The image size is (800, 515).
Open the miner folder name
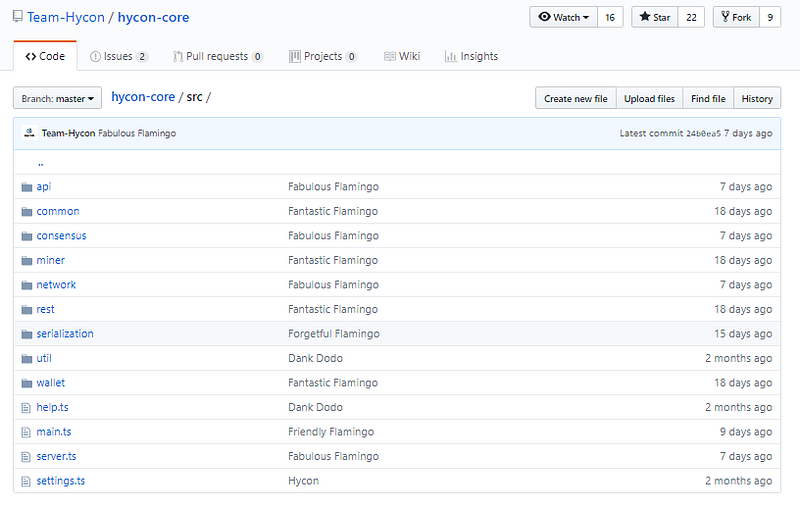point(51,260)
